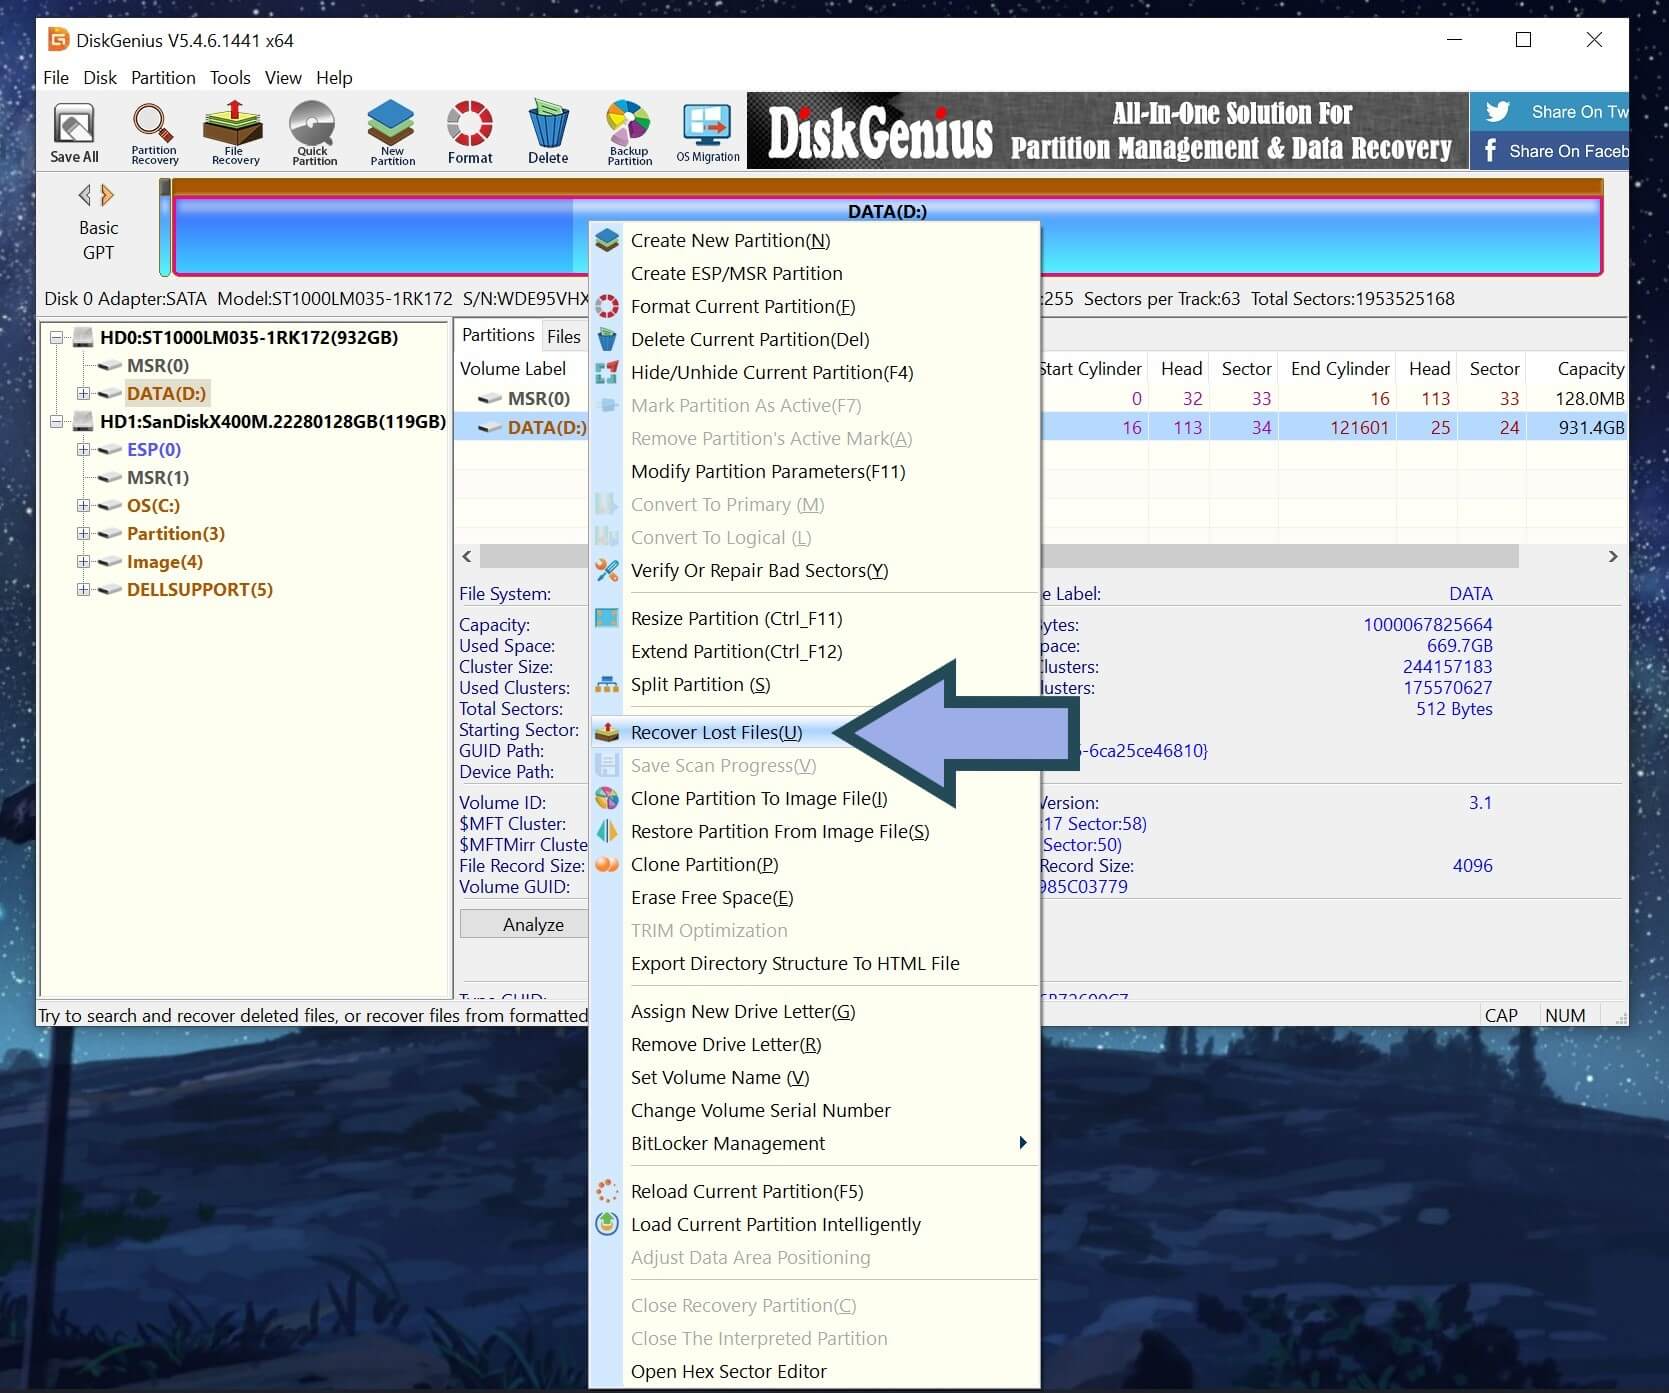The width and height of the screenshot is (1669, 1393).
Task: Open BitLocker Management submenu arrow
Action: (x=1022, y=1143)
